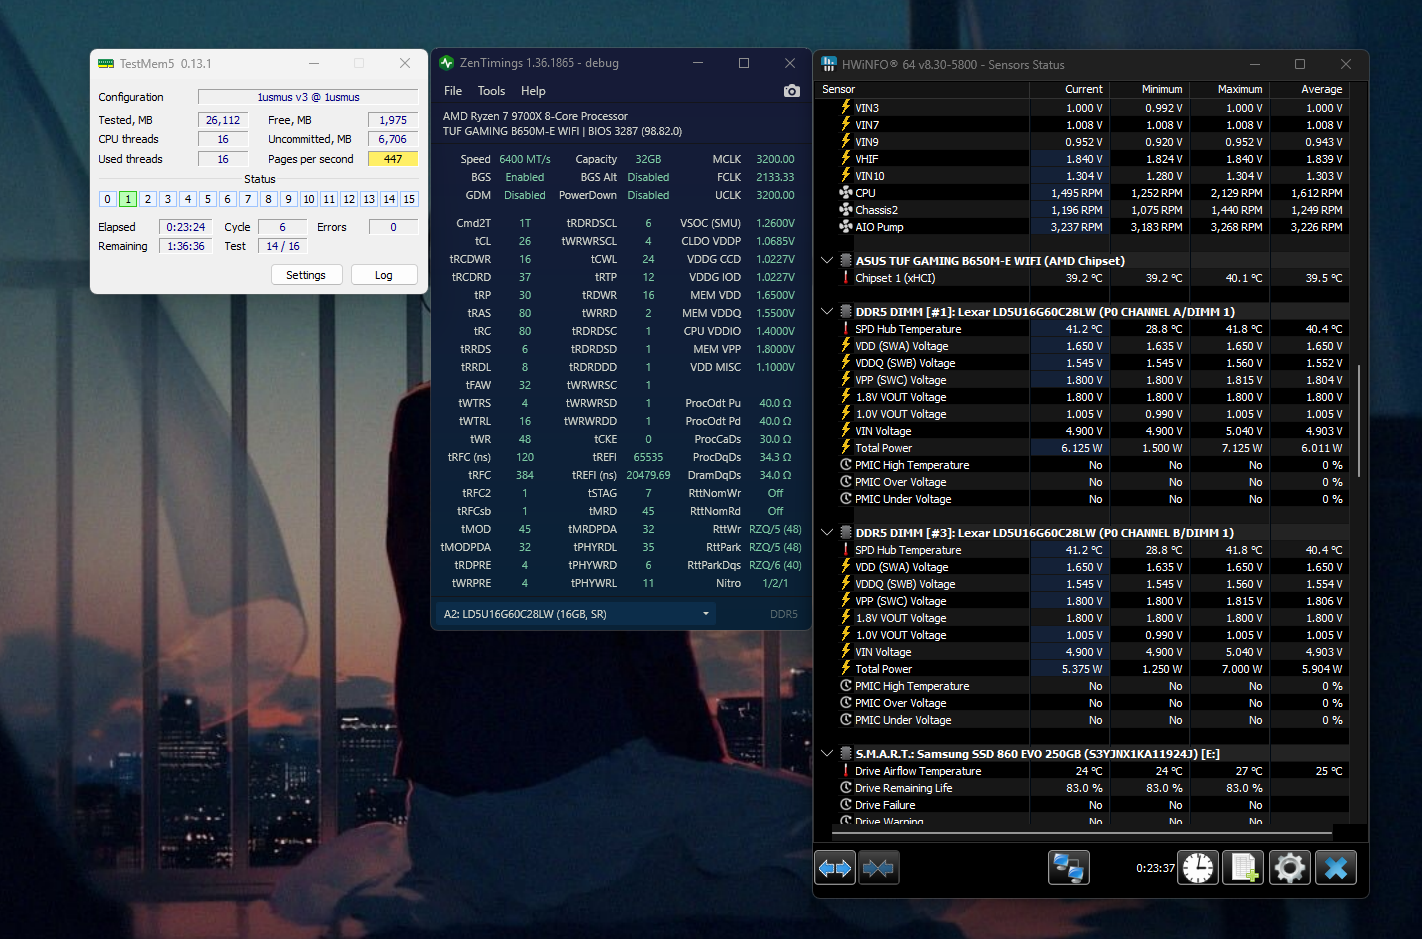This screenshot has height=939, width=1422.
Task: Click the TestMem5 title bar app icon
Action: pyautogui.click(x=106, y=64)
